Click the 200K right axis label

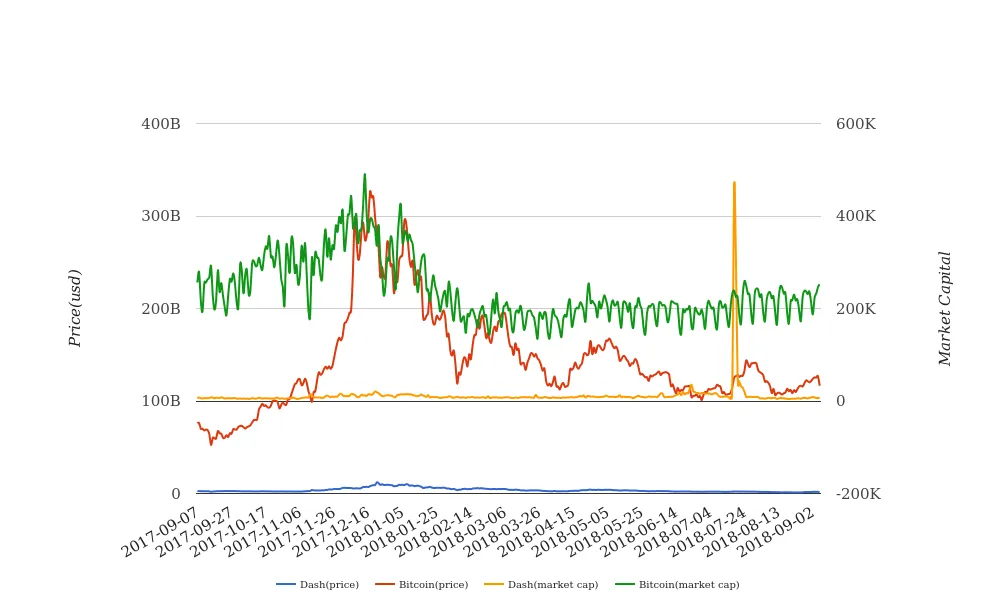coord(856,309)
